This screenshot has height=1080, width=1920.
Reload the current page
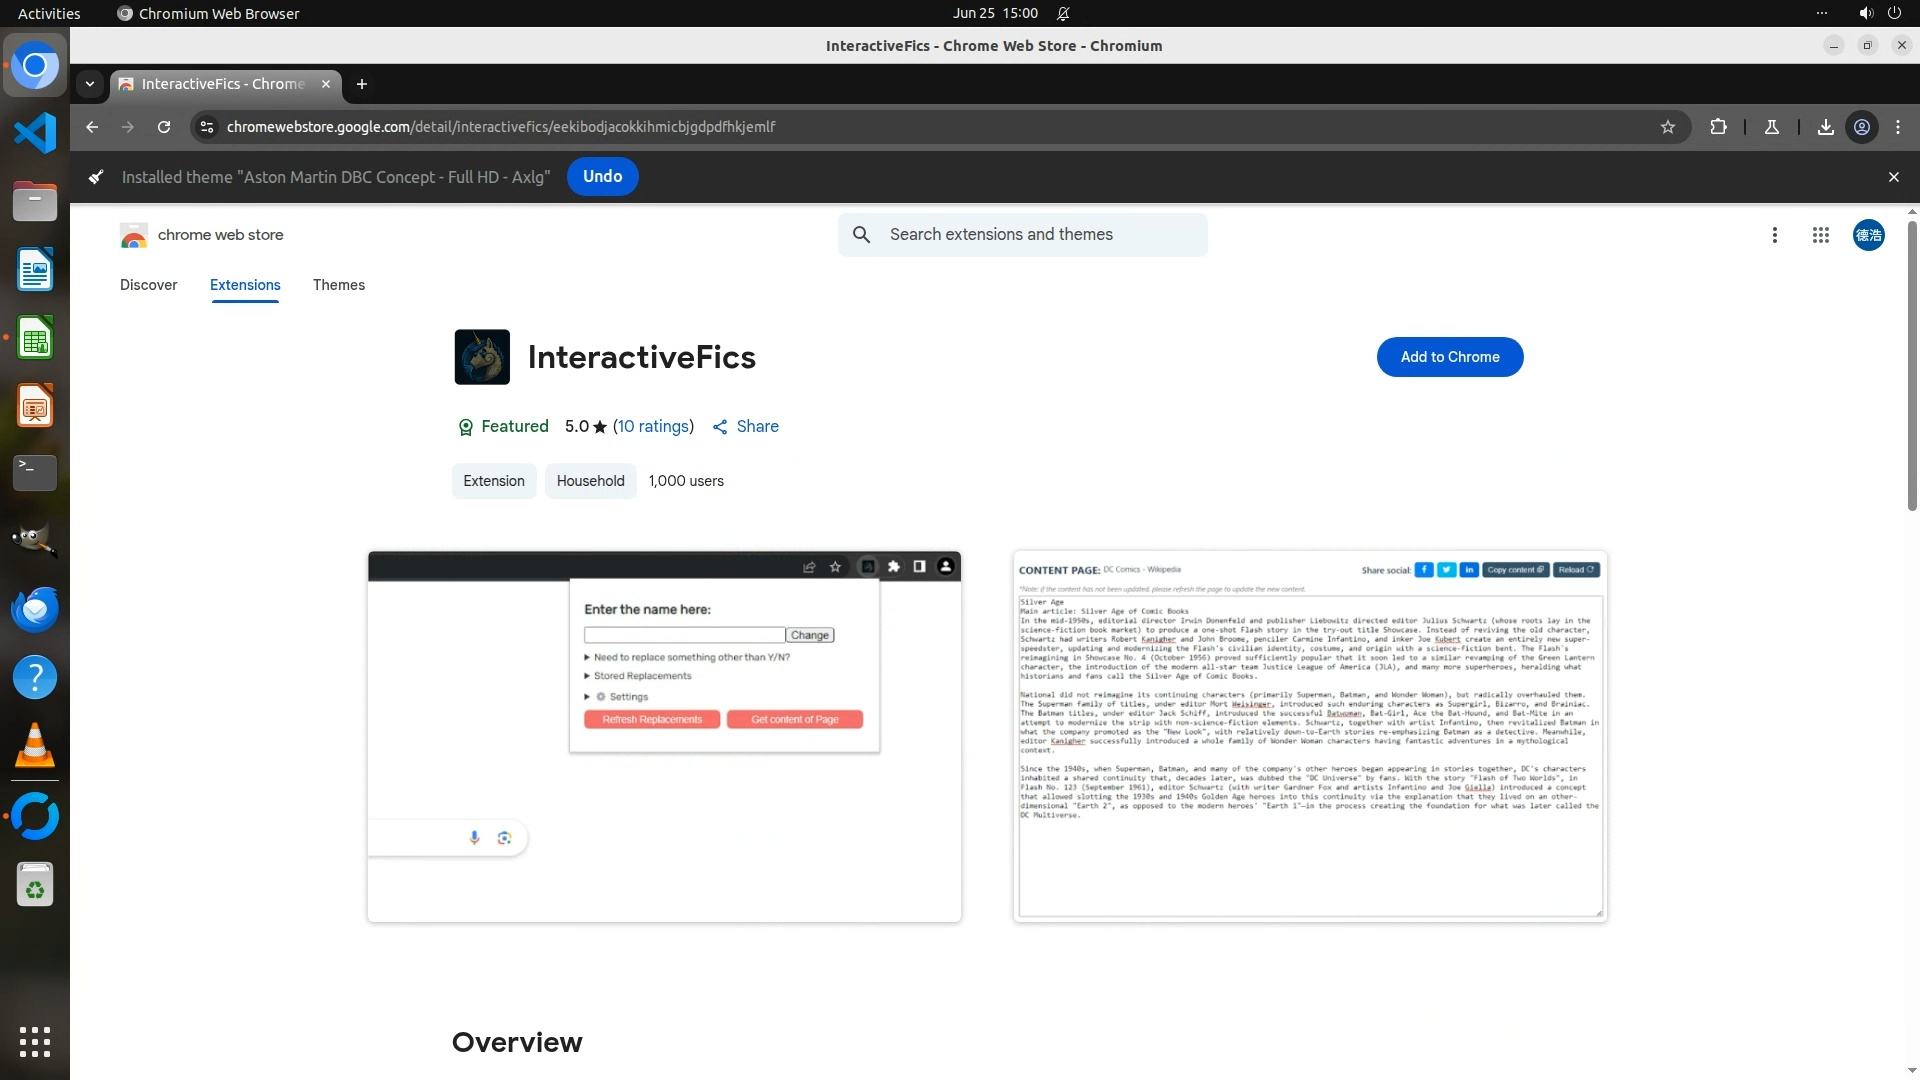pyautogui.click(x=164, y=127)
